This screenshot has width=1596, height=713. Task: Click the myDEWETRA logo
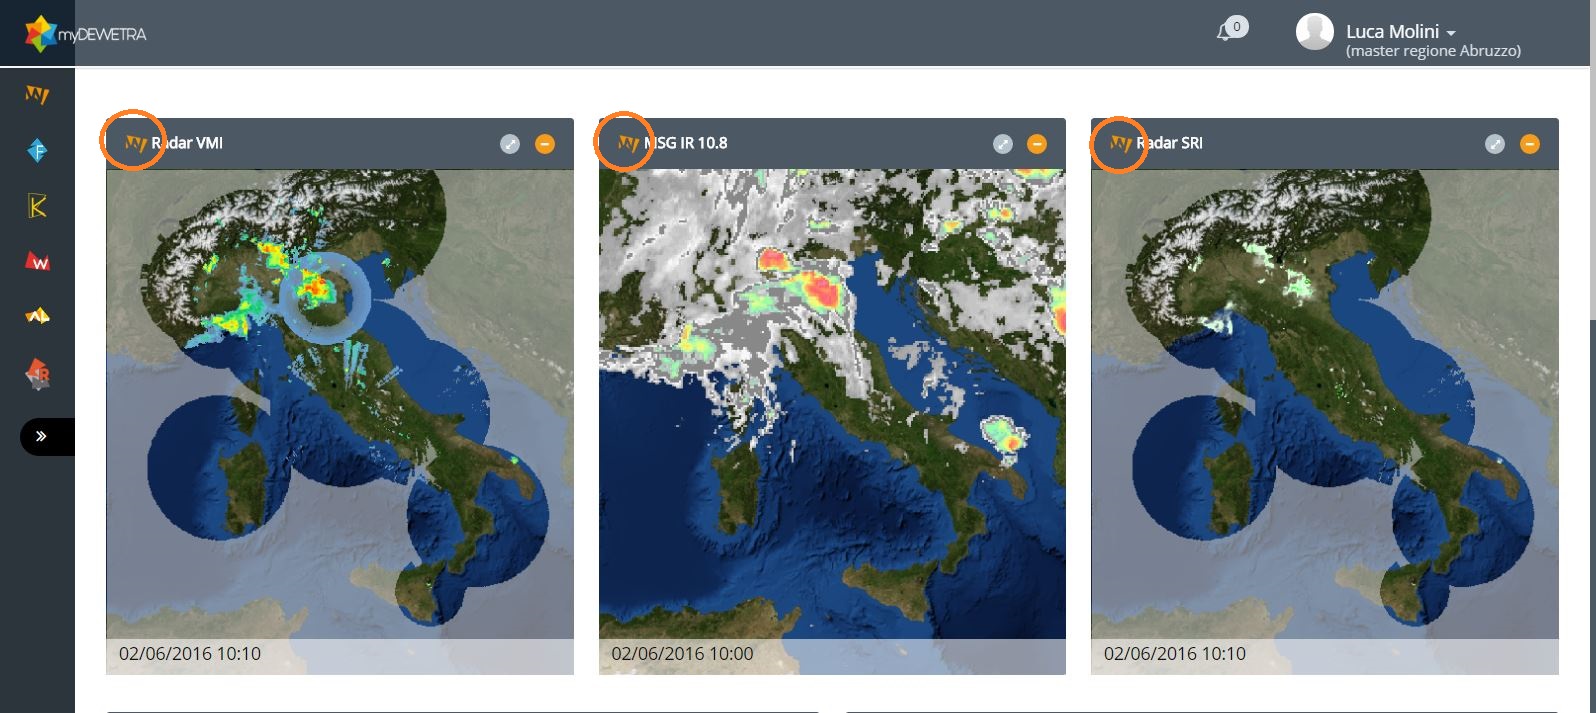tap(86, 34)
